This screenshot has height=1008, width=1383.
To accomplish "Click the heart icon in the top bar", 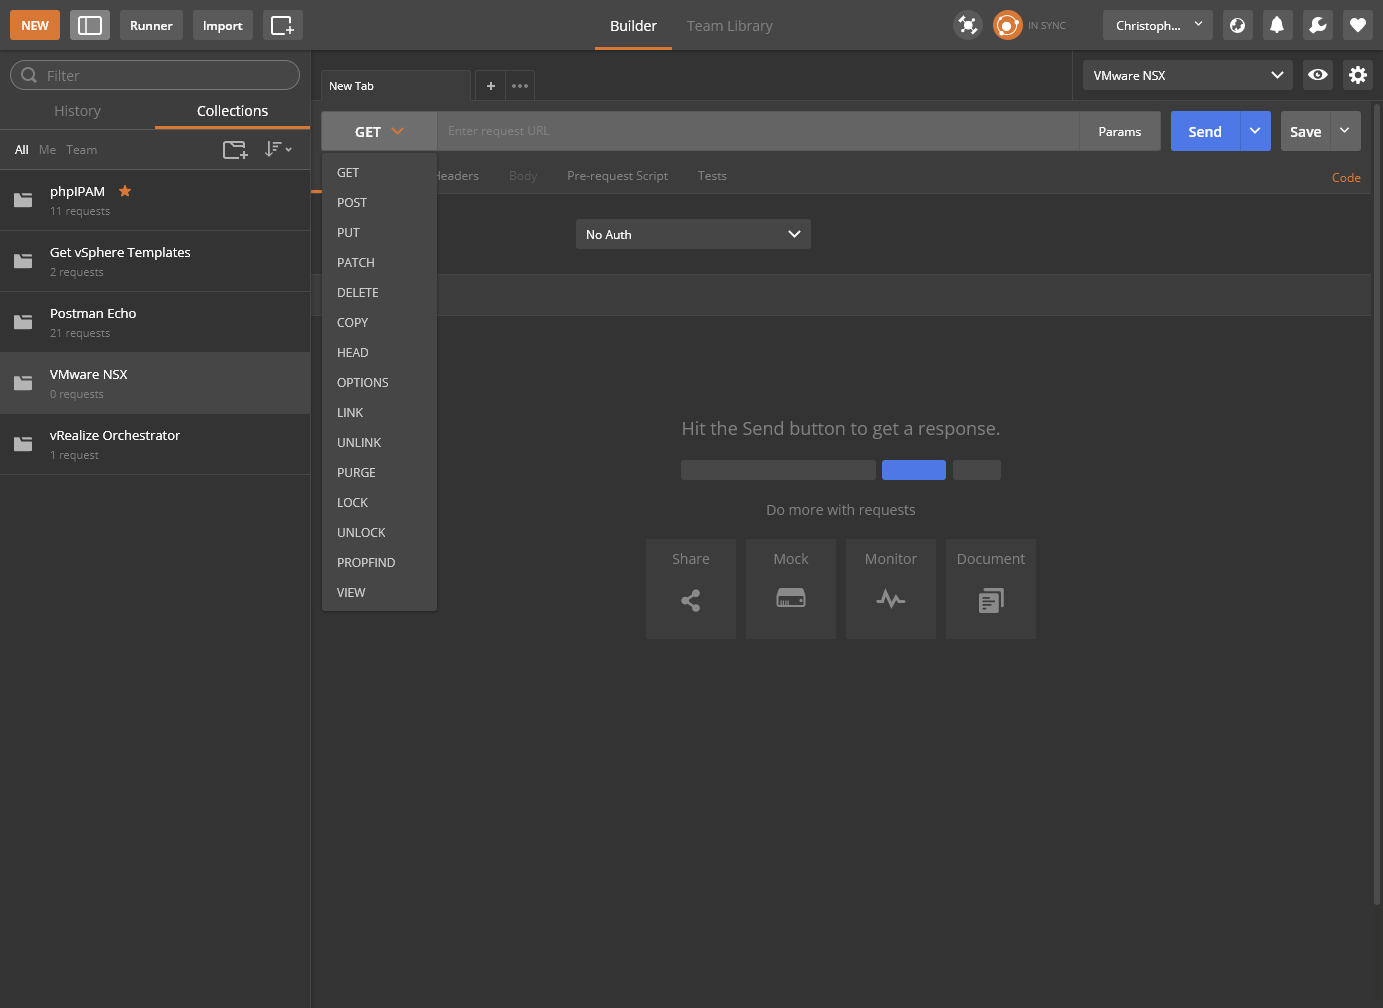I will tap(1357, 25).
